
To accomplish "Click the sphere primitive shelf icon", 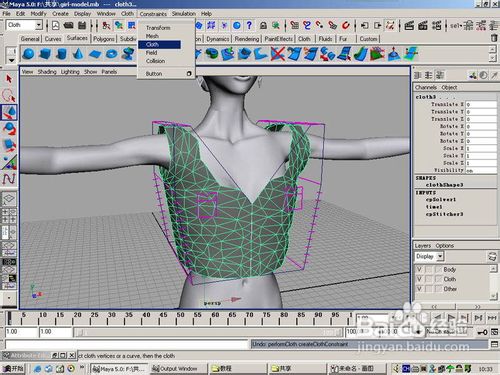I will coord(29,54).
